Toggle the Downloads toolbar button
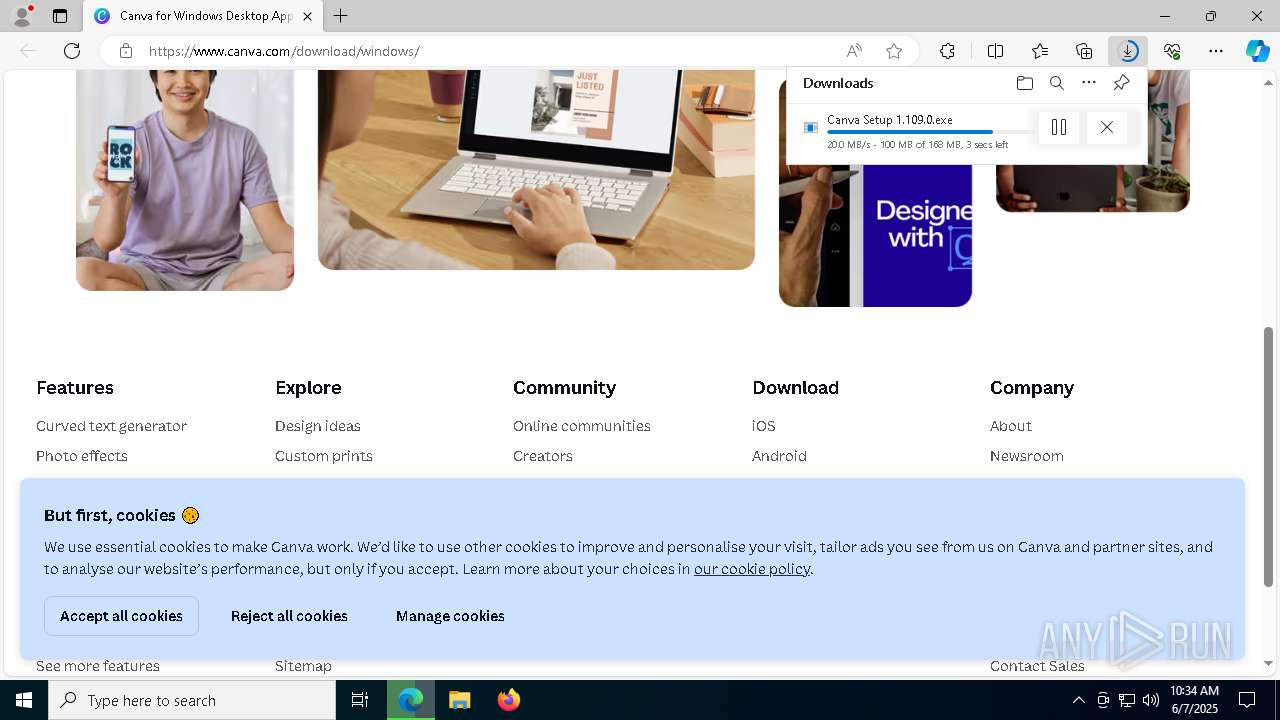 [1128, 51]
